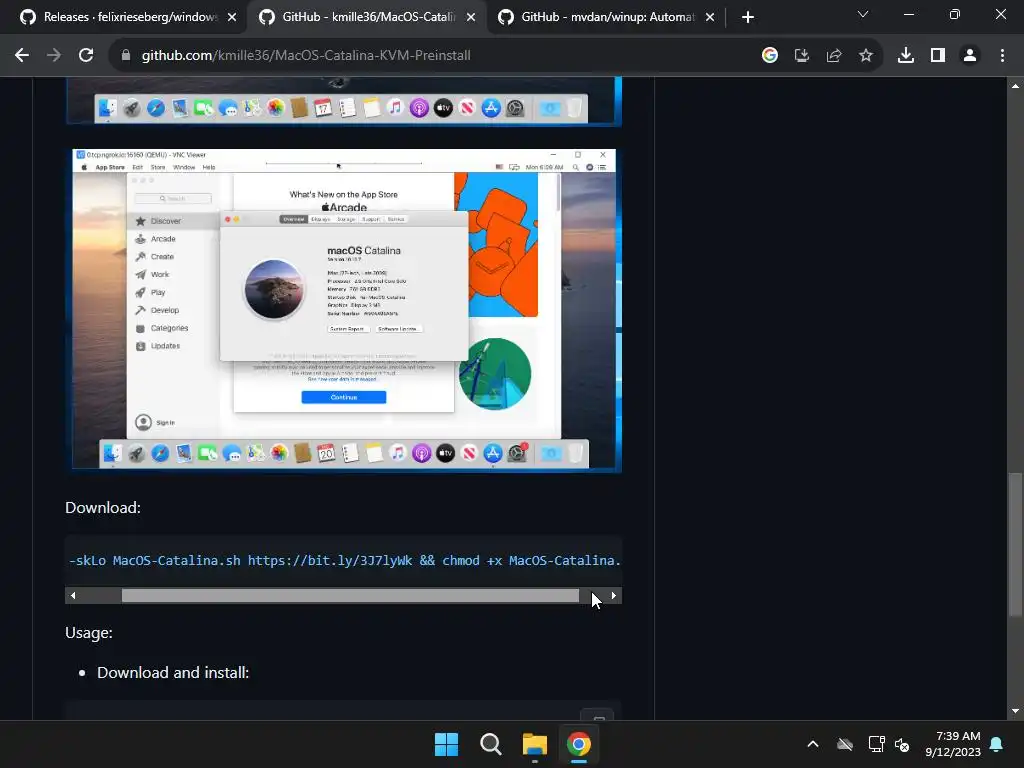The width and height of the screenshot is (1024, 768).
Task: Click the 'Download:' heading text
Action: 103,507
